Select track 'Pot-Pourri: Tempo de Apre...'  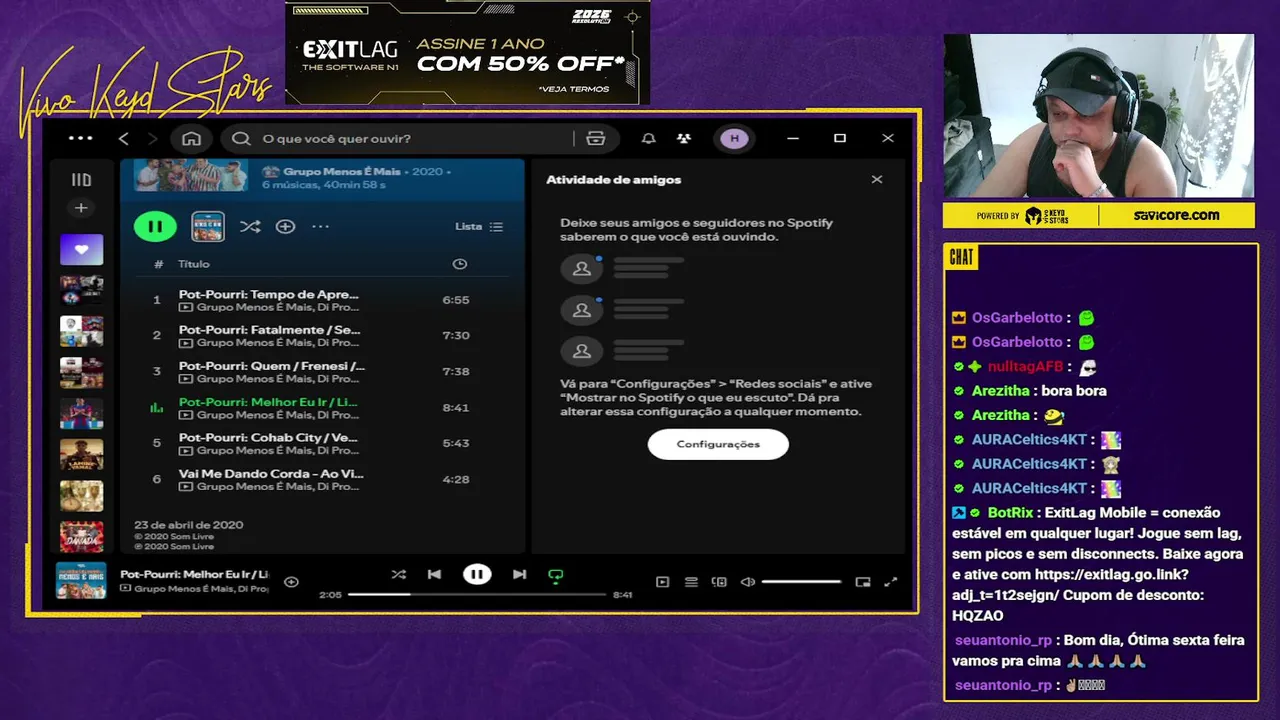click(268, 295)
